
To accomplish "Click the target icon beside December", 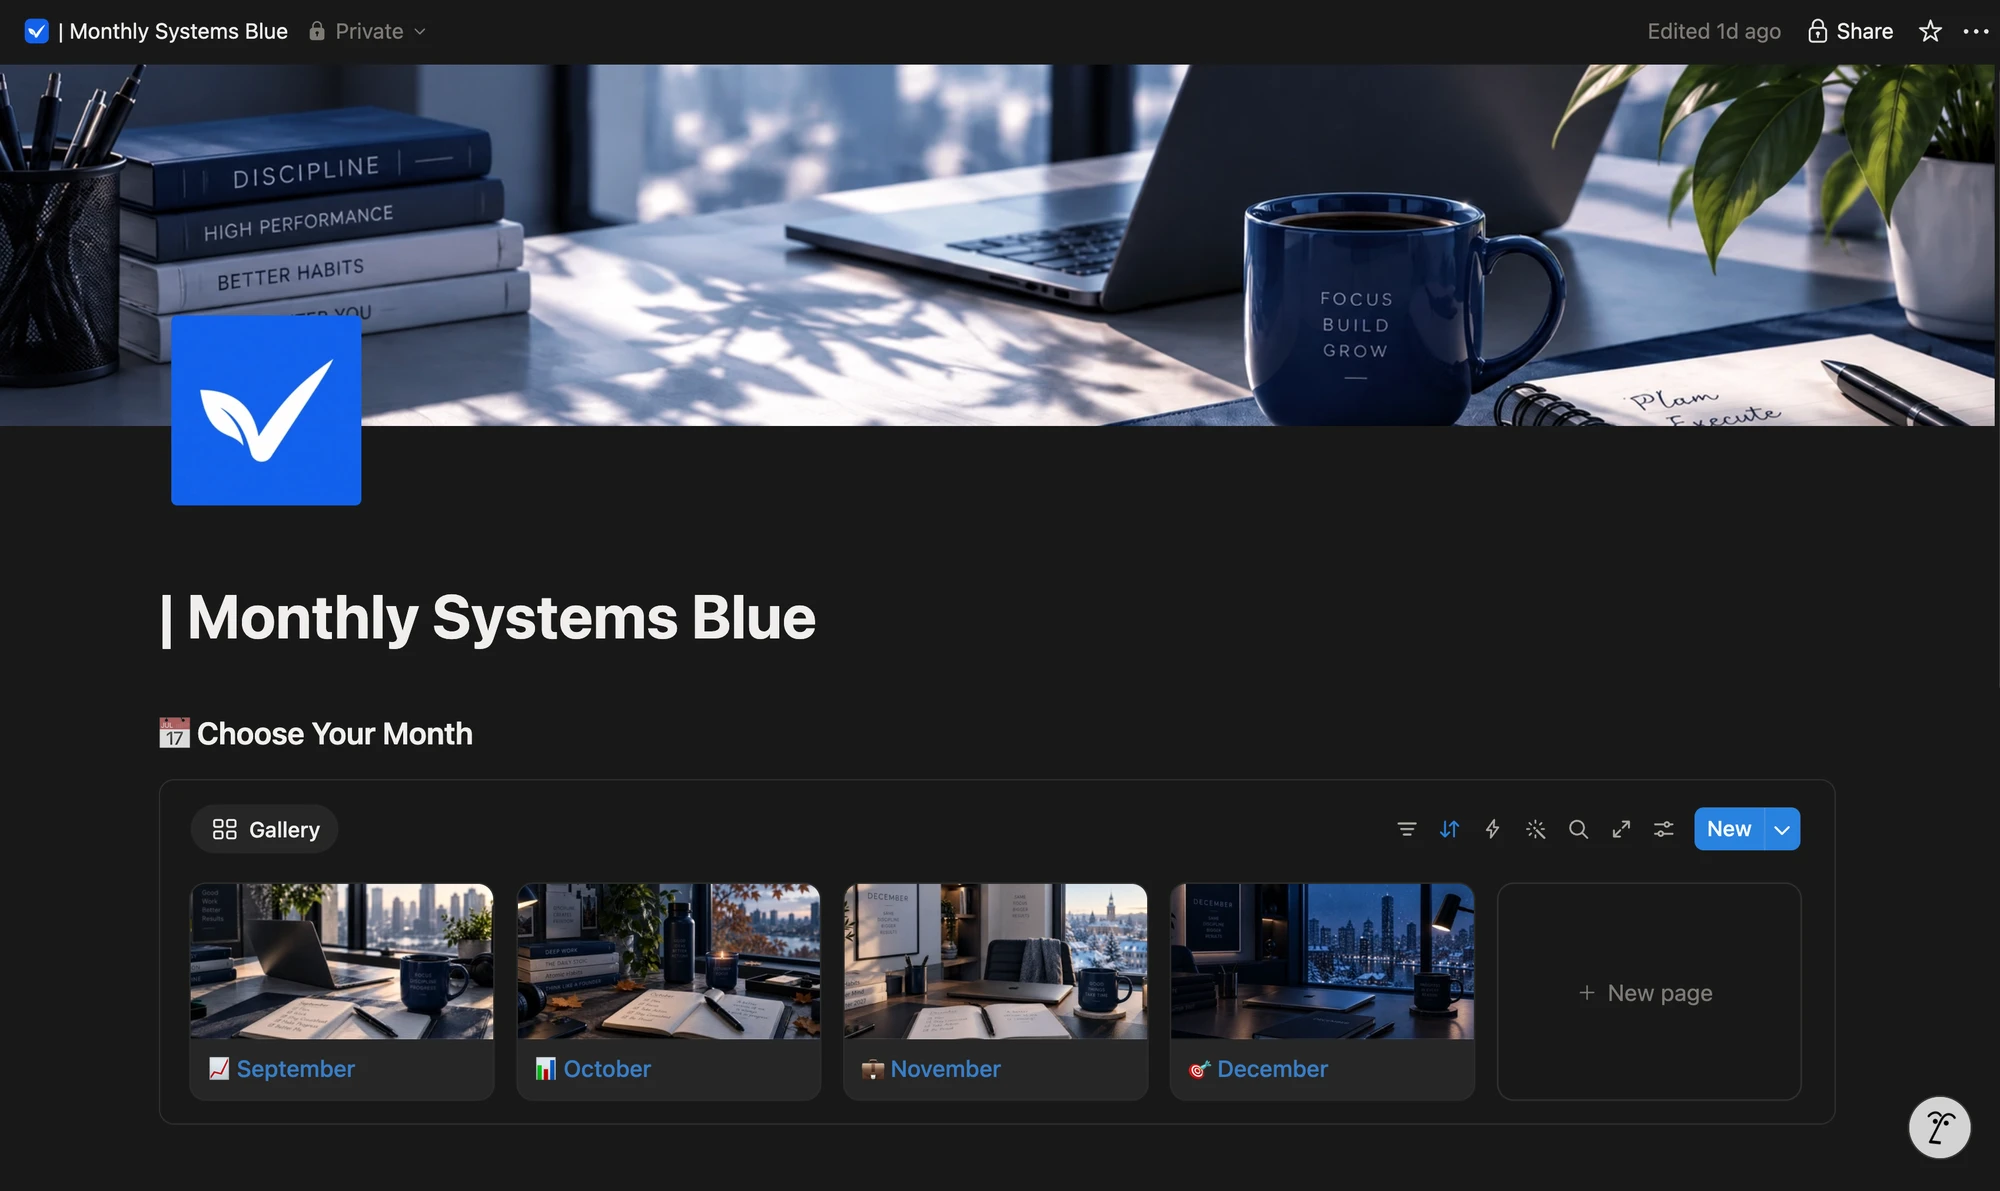I will (1199, 1068).
